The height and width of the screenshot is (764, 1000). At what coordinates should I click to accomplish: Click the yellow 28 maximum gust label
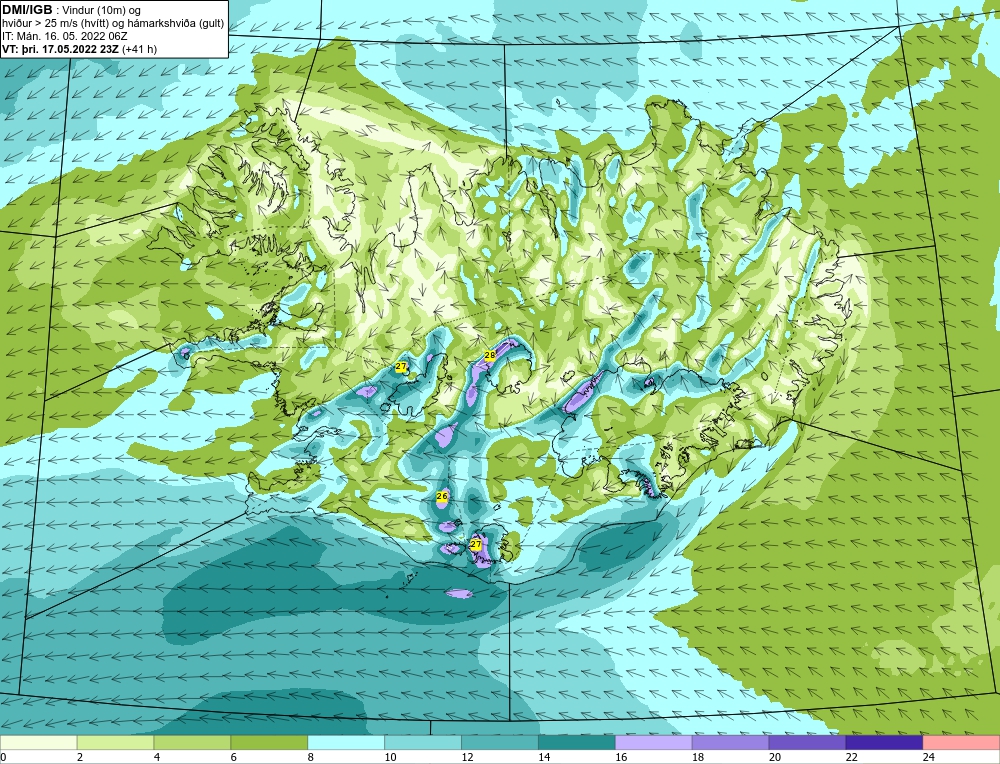(490, 355)
